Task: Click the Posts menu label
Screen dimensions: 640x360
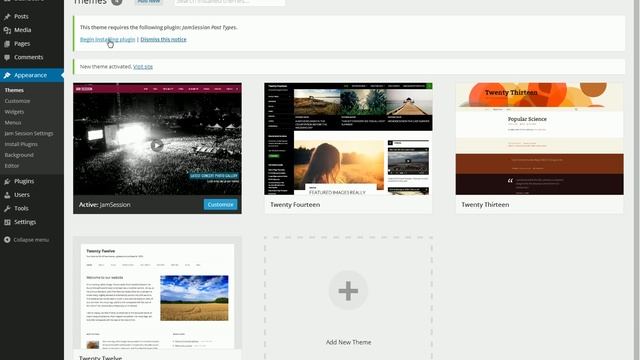Action: tap(21, 17)
